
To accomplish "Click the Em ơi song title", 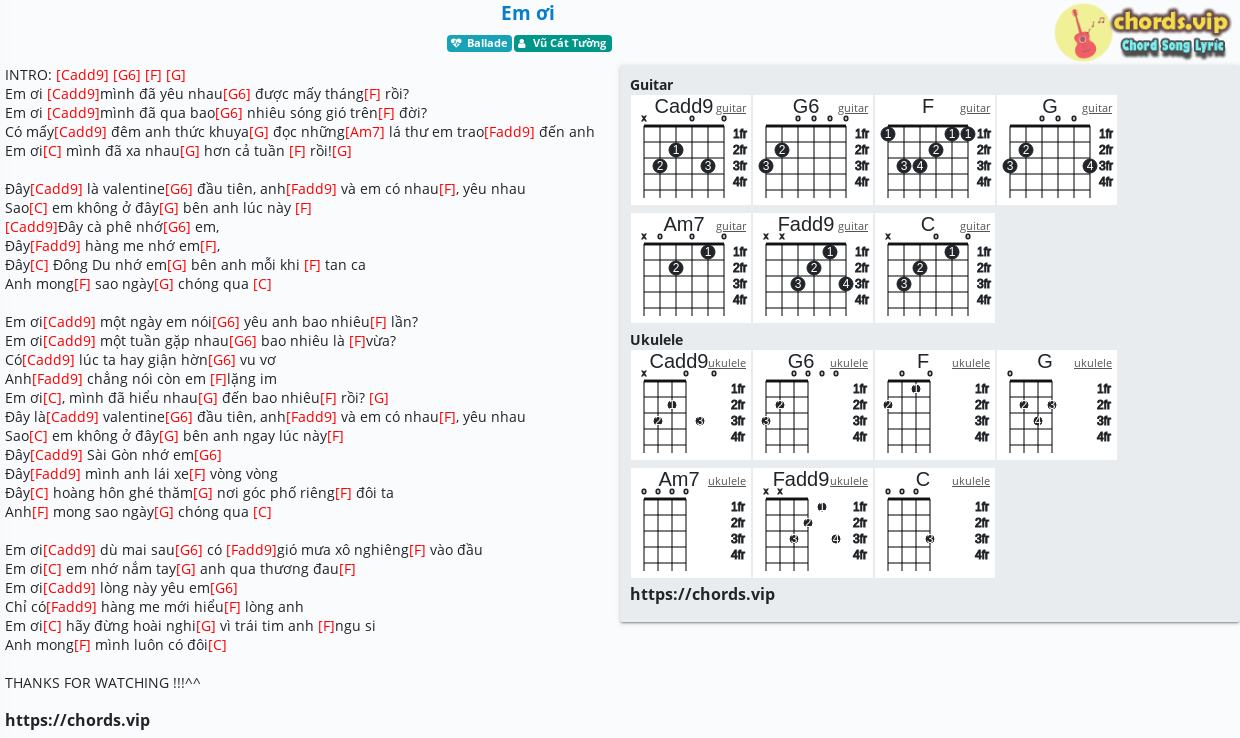I will pyautogui.click(x=528, y=13).
